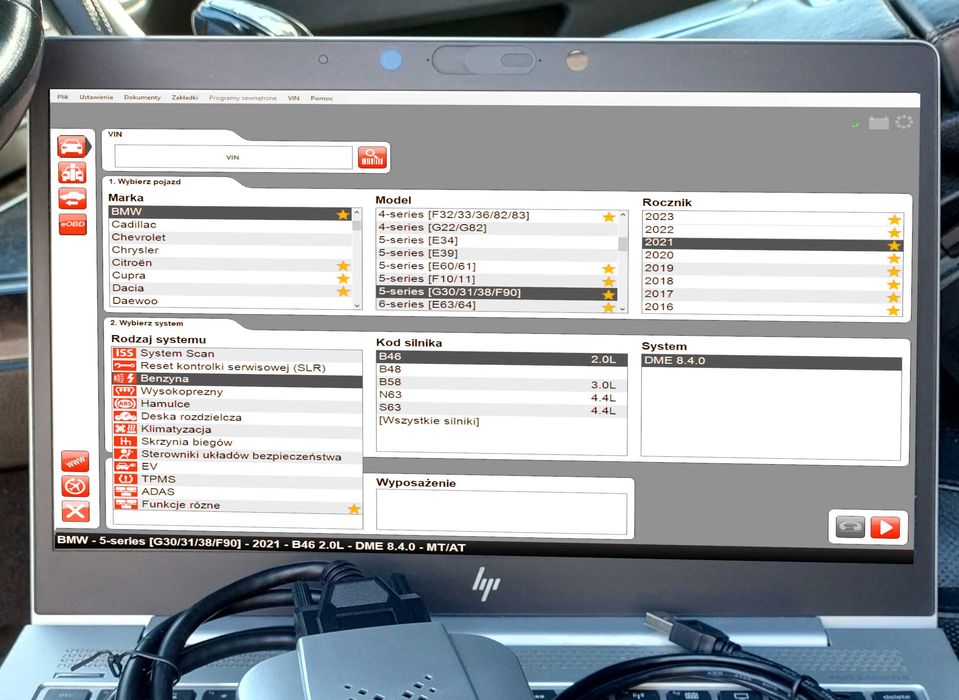Open the VIN menu
Viewport: 959px width, 700px height.
click(294, 98)
